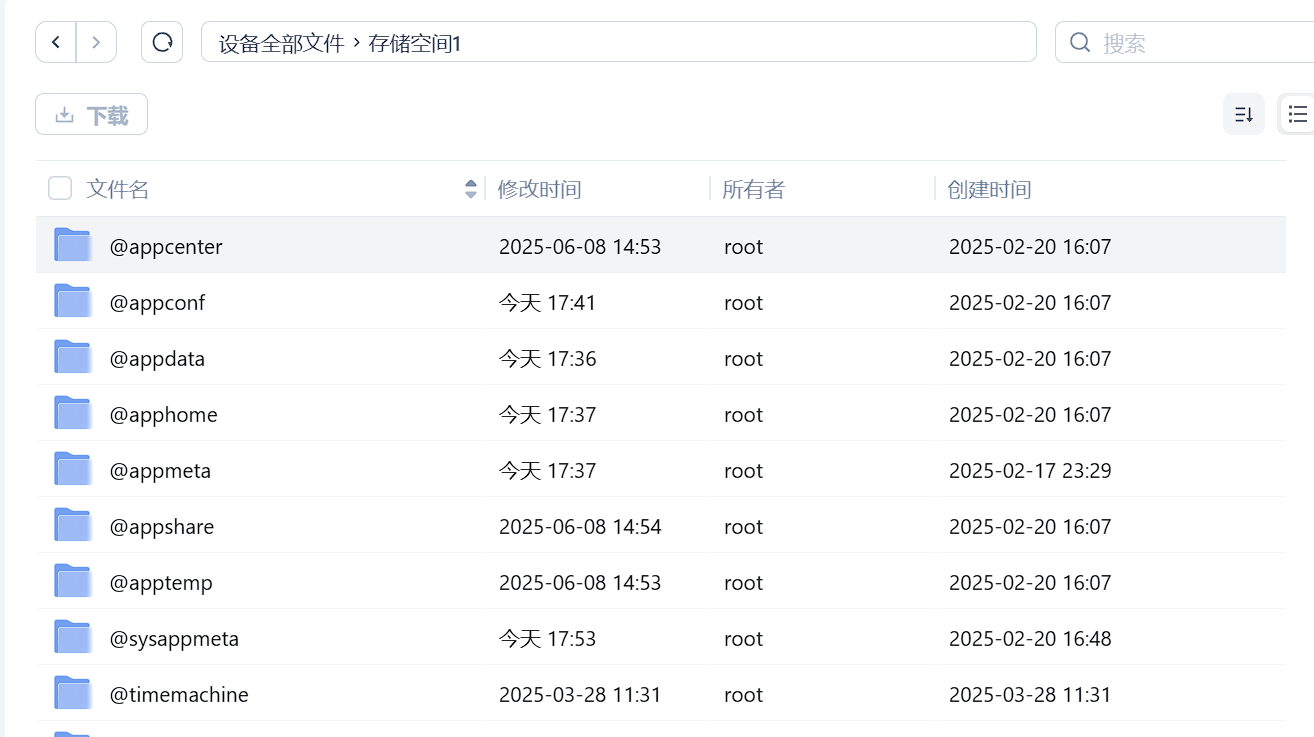Sort by the 创建时间 column header
This screenshot has height=737, width=1314.
pyautogui.click(x=989, y=189)
